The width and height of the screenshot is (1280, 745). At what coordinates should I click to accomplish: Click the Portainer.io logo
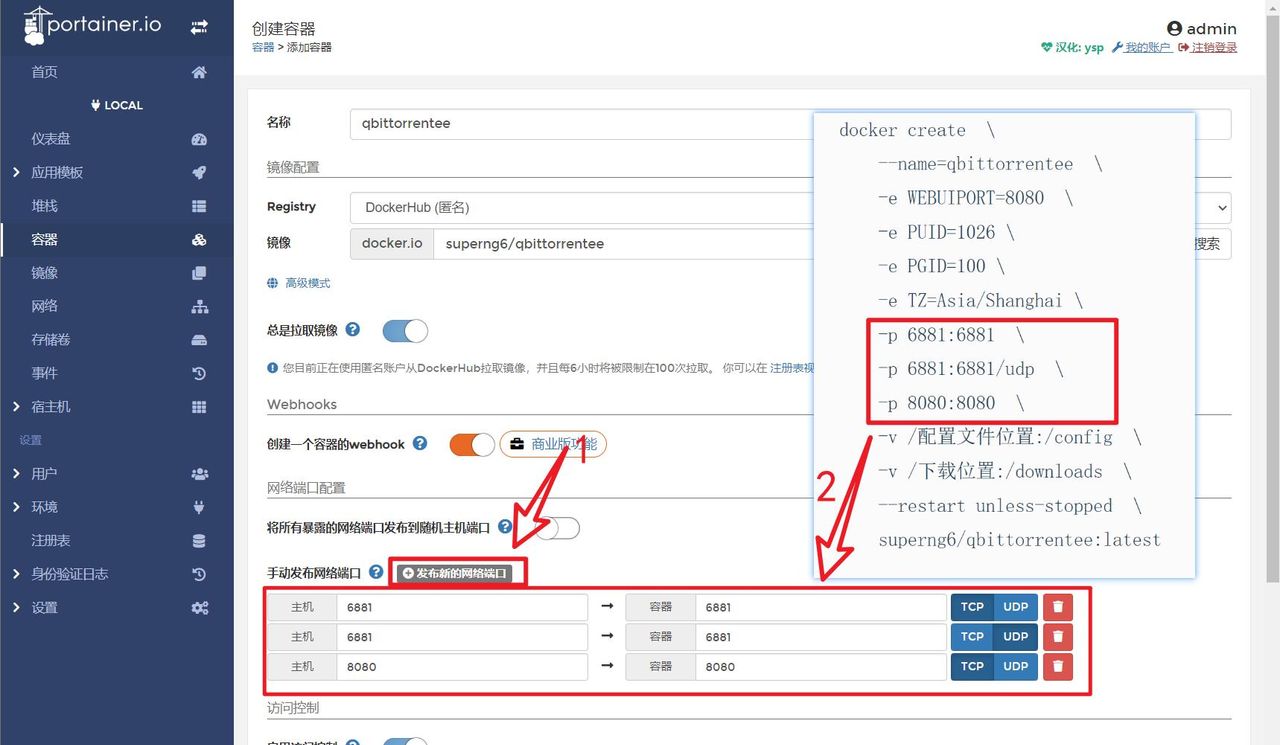click(92, 26)
